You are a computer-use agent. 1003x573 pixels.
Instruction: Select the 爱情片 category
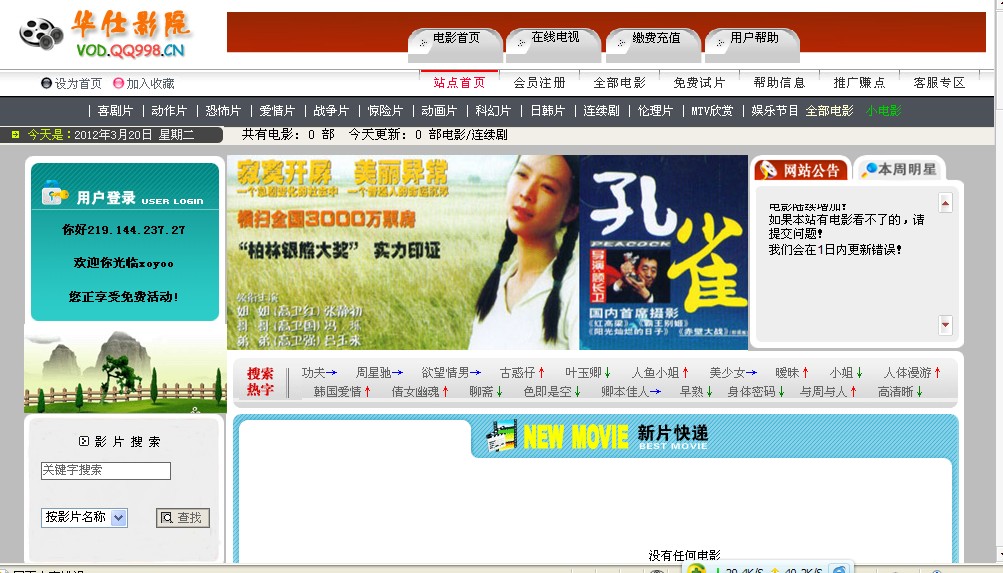coord(277,111)
